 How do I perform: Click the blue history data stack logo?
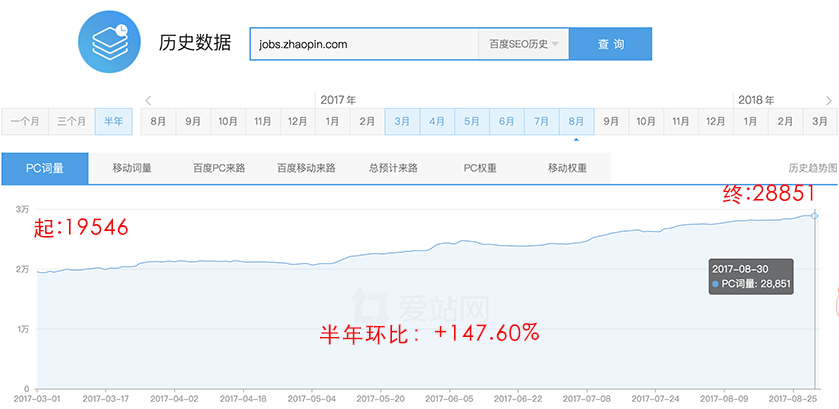coord(109,42)
